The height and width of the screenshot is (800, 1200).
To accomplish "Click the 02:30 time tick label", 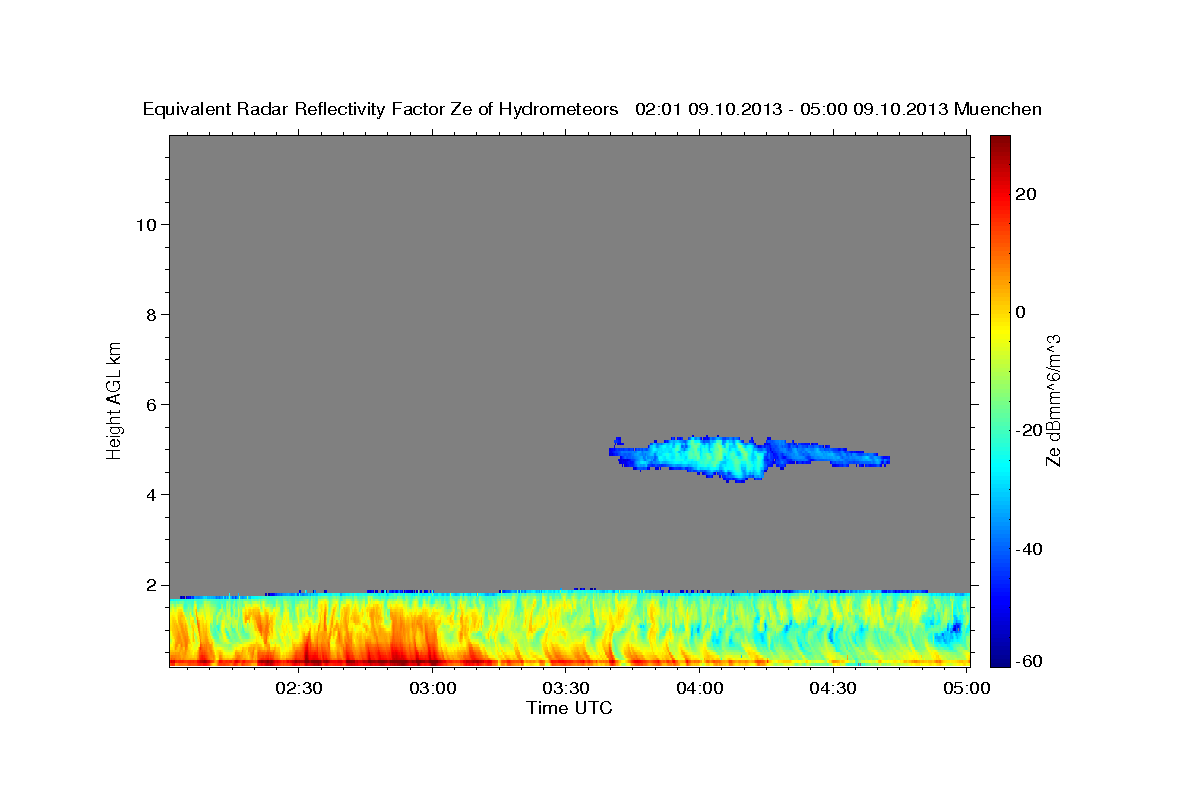I will tap(300, 688).
